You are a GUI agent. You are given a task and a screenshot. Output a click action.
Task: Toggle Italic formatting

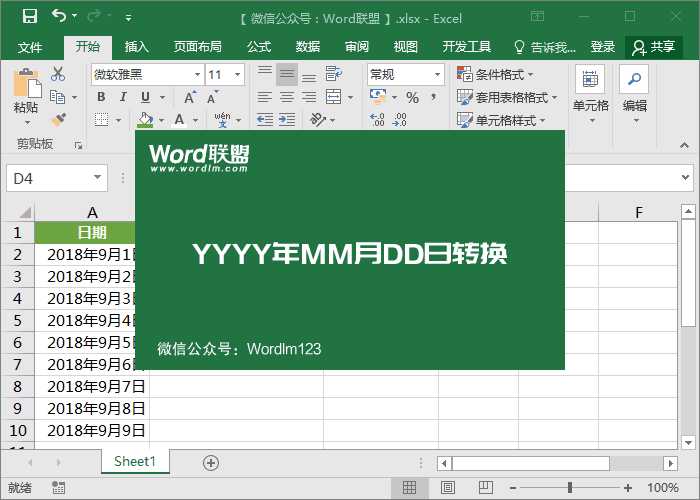(x=123, y=97)
